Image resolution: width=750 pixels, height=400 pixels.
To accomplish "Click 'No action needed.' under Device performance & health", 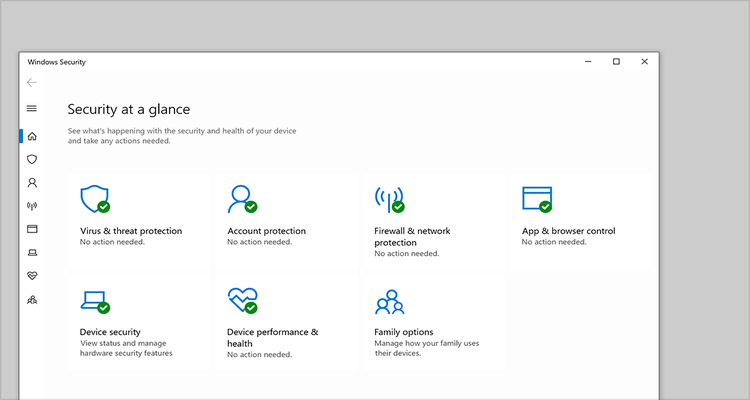I will pos(259,355).
